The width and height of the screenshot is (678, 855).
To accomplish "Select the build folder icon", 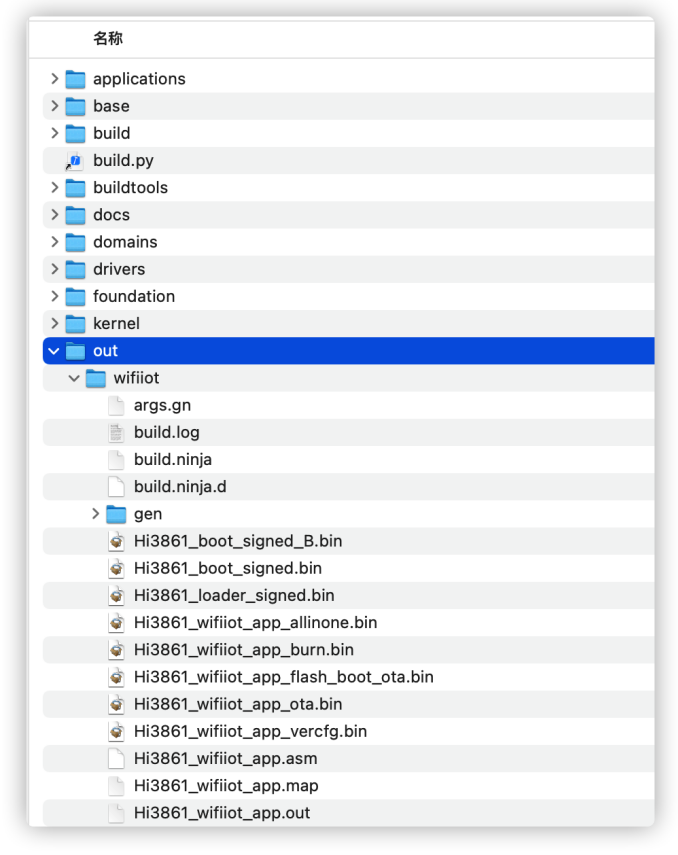I will coord(75,134).
